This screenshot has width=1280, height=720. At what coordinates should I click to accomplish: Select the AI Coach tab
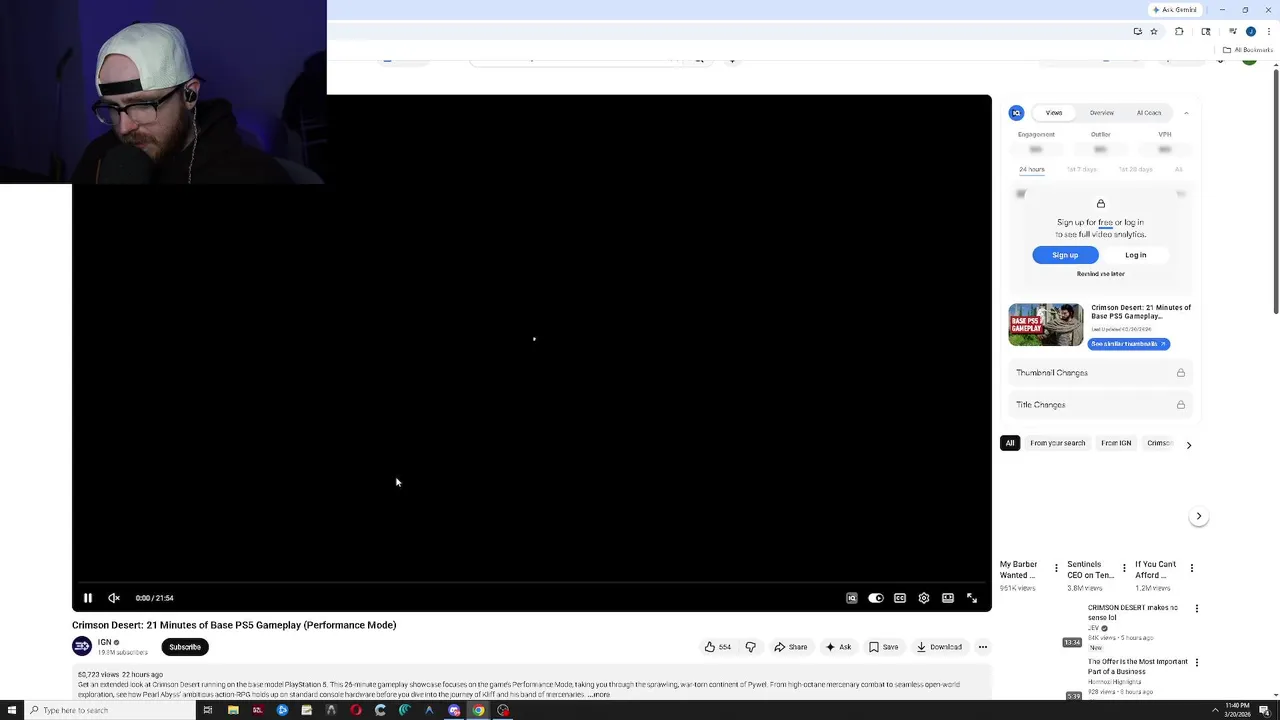tap(1149, 113)
